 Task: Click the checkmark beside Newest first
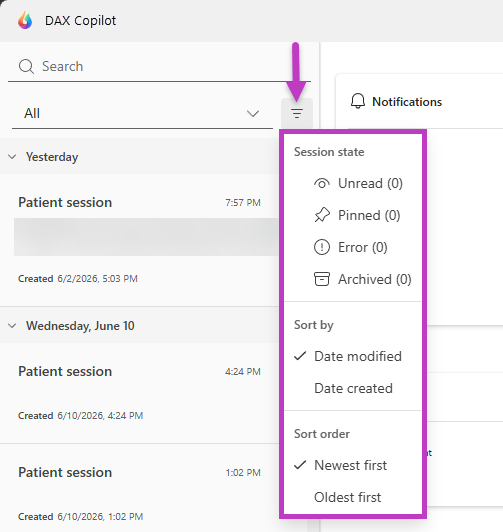coord(300,465)
